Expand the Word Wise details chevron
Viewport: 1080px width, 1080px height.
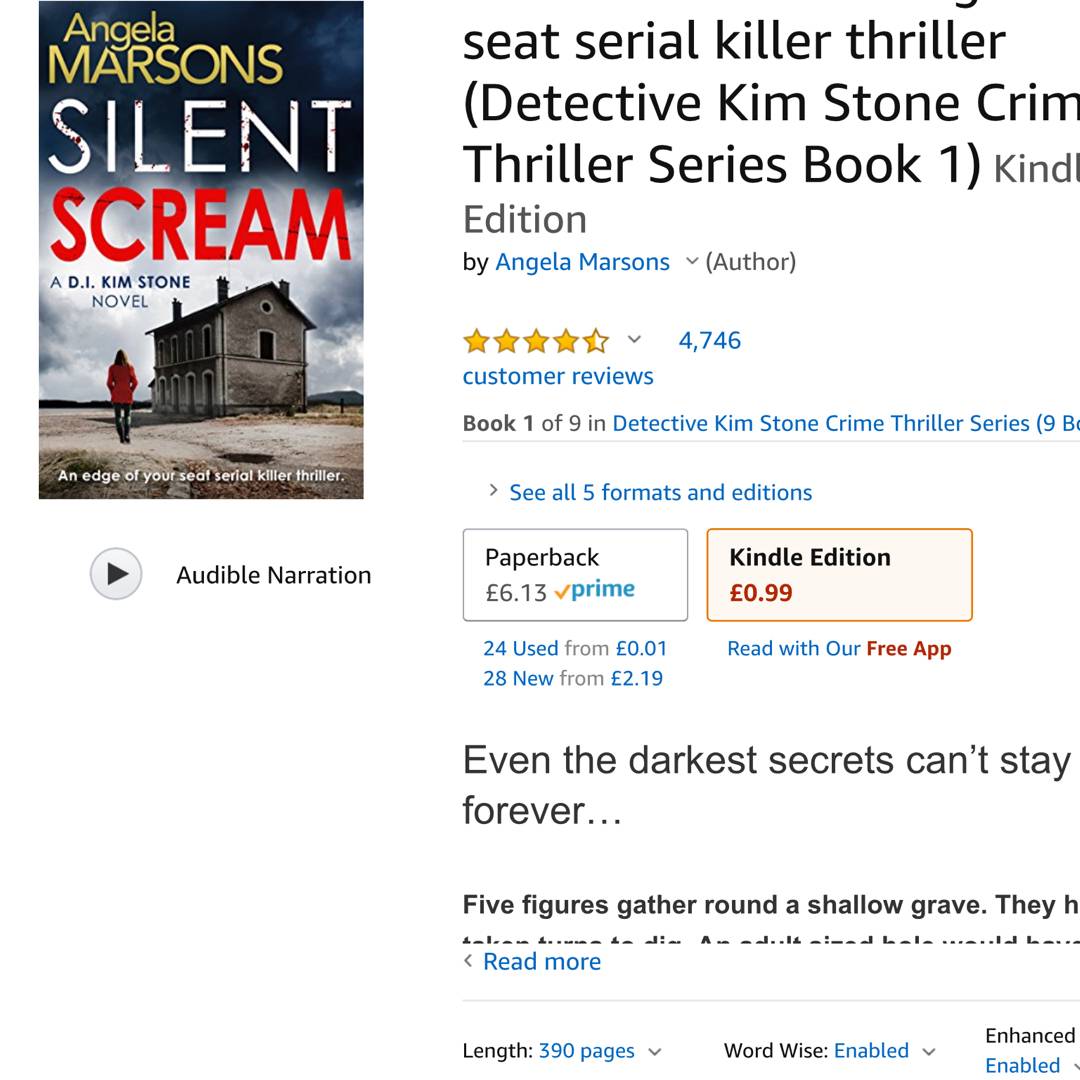(x=929, y=1051)
